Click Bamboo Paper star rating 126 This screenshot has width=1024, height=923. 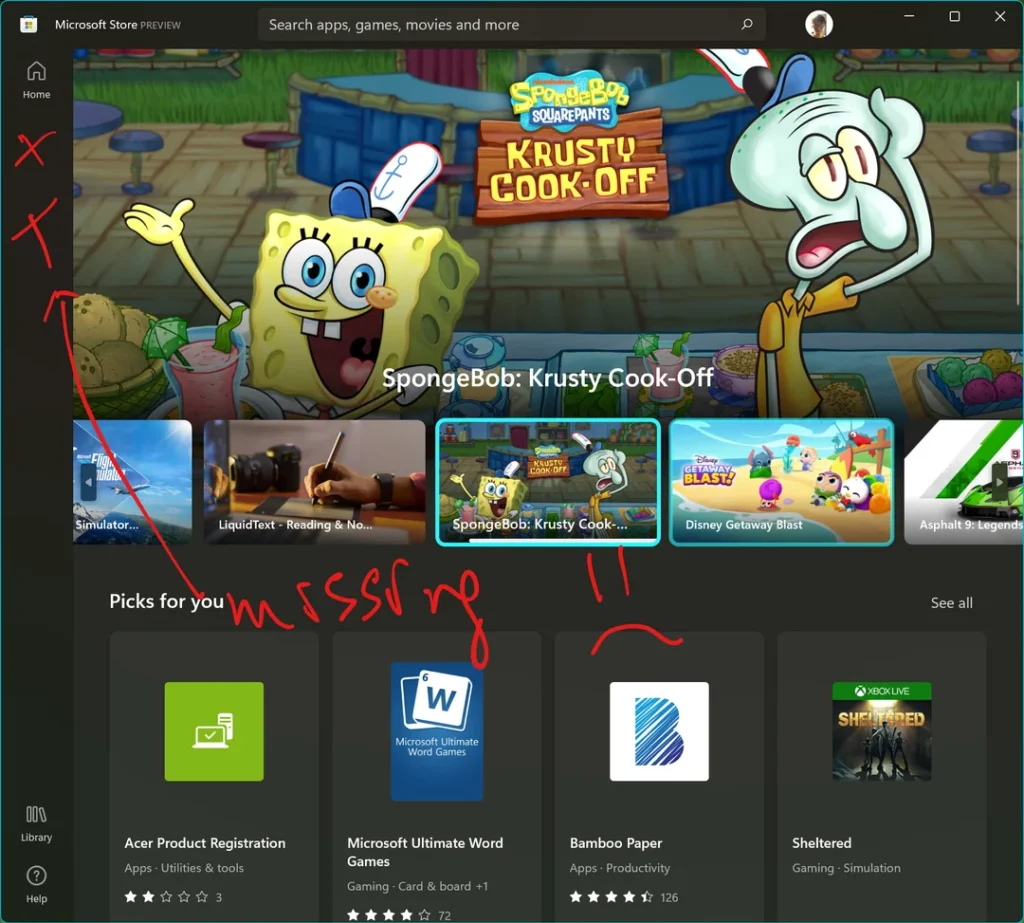tap(624, 897)
